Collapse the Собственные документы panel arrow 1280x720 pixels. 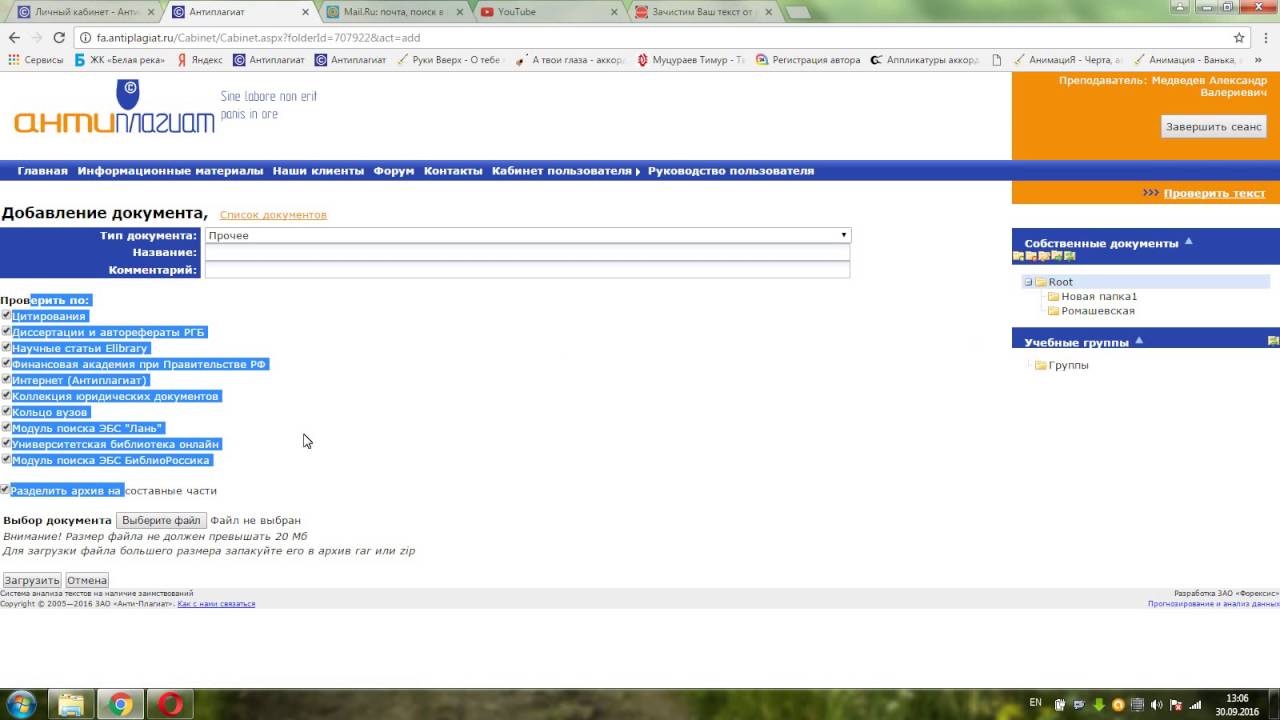(1189, 242)
